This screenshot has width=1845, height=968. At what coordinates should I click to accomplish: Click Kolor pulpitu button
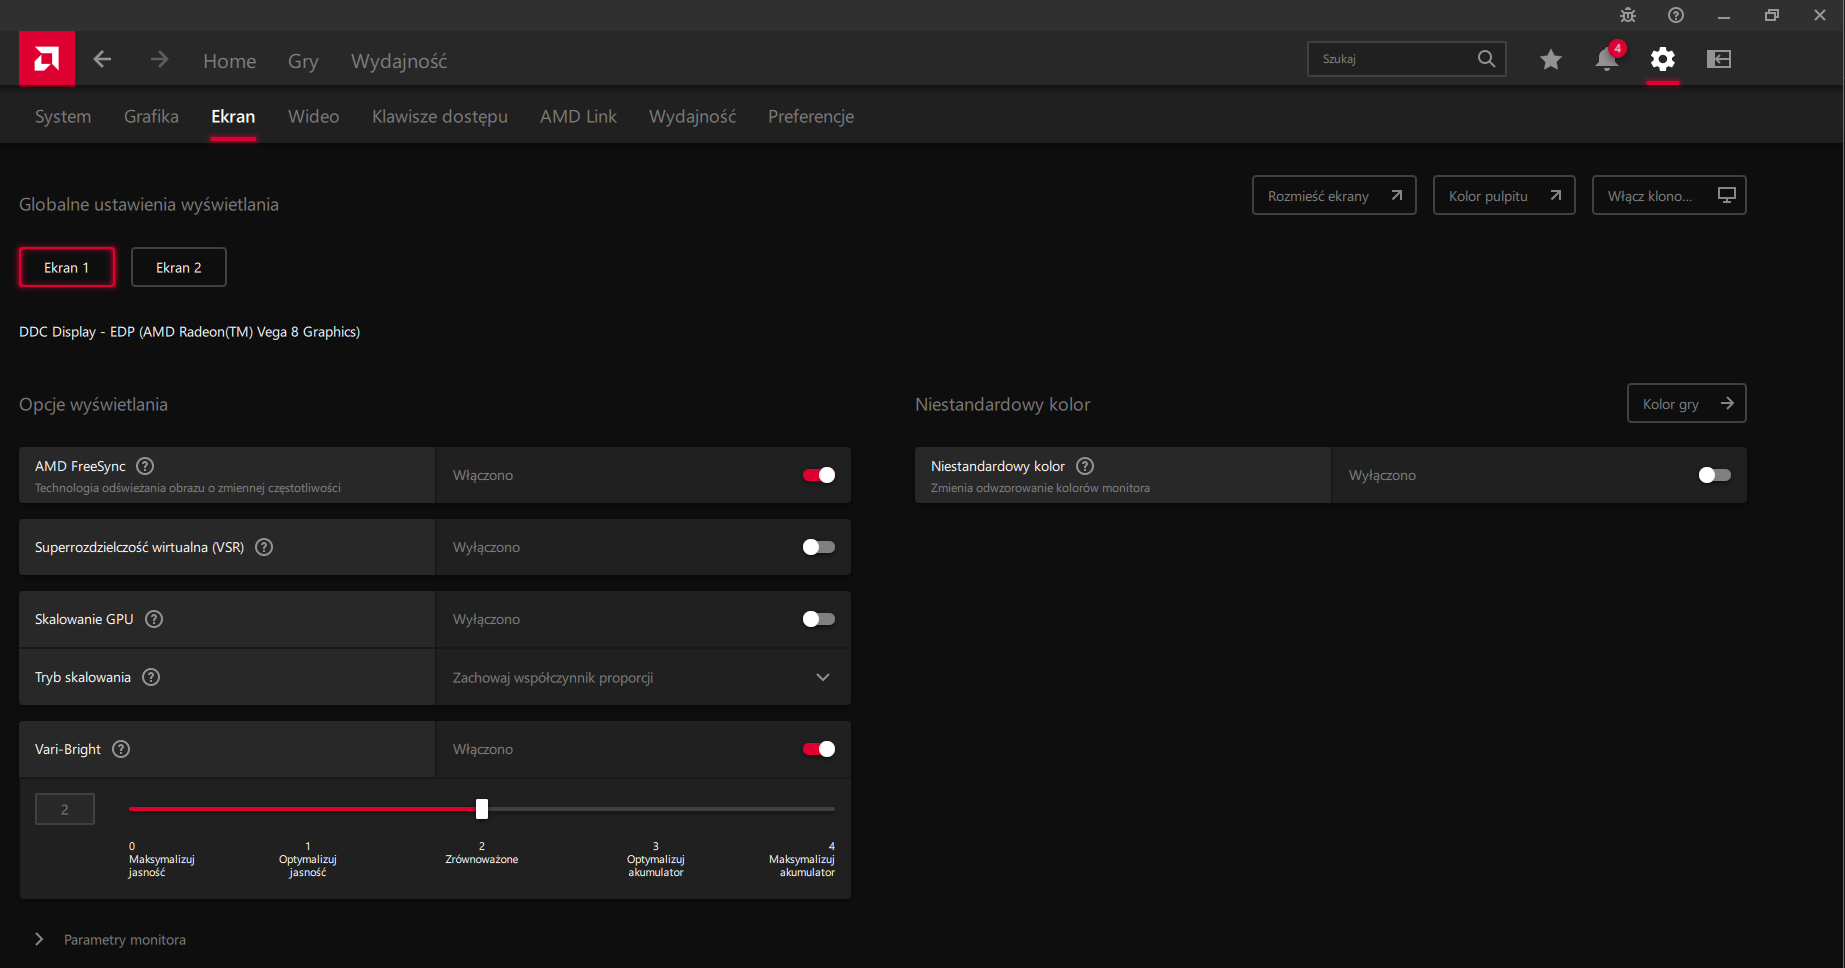click(1504, 195)
